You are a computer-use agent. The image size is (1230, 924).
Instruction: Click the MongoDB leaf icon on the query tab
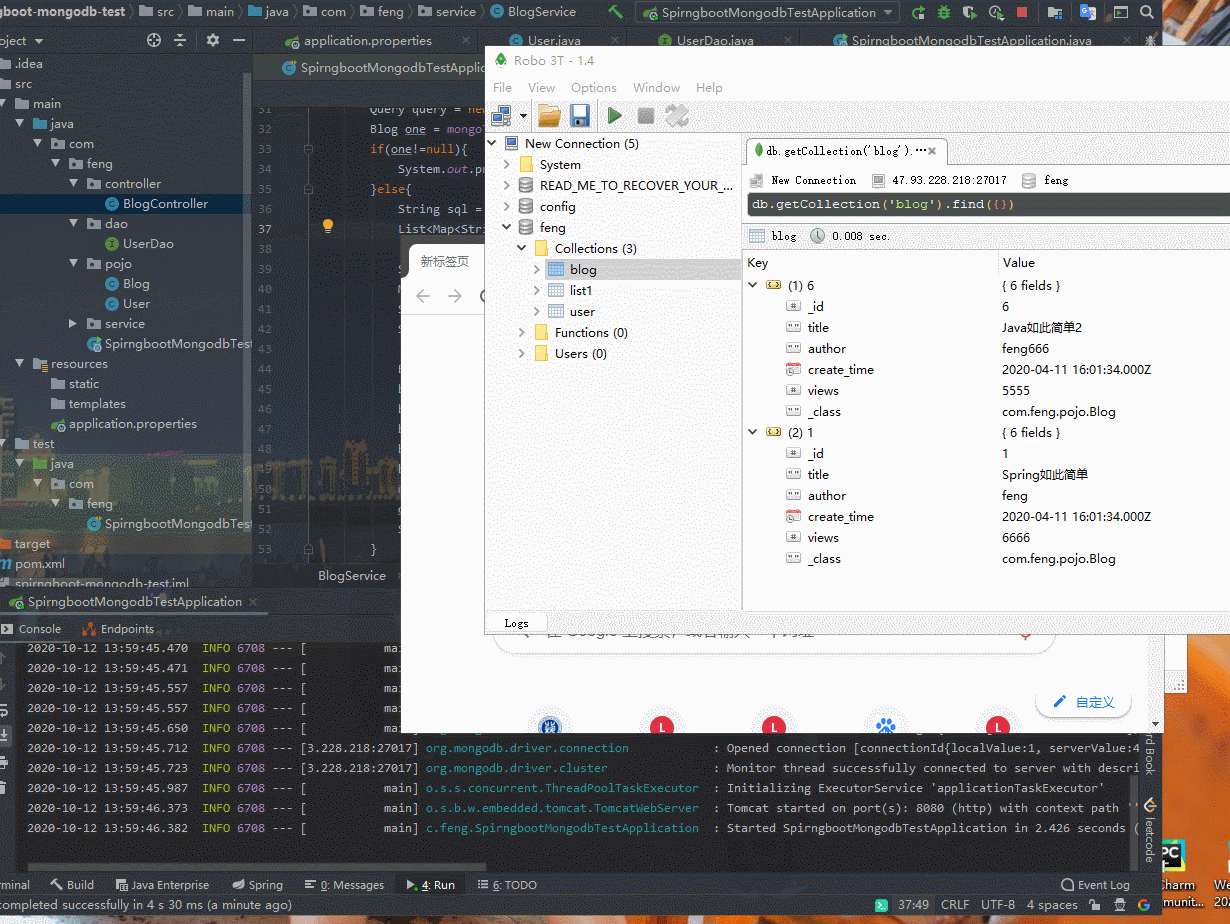pos(758,151)
